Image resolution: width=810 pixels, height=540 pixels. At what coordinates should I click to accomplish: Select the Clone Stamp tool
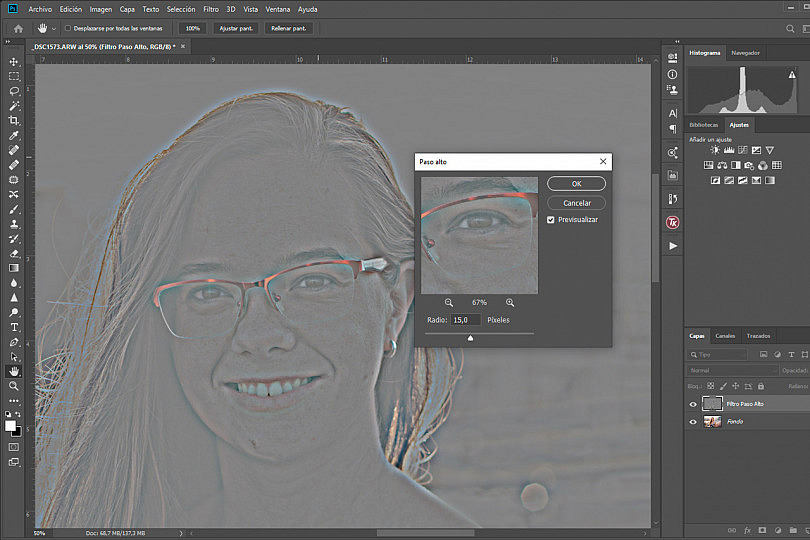(x=14, y=224)
